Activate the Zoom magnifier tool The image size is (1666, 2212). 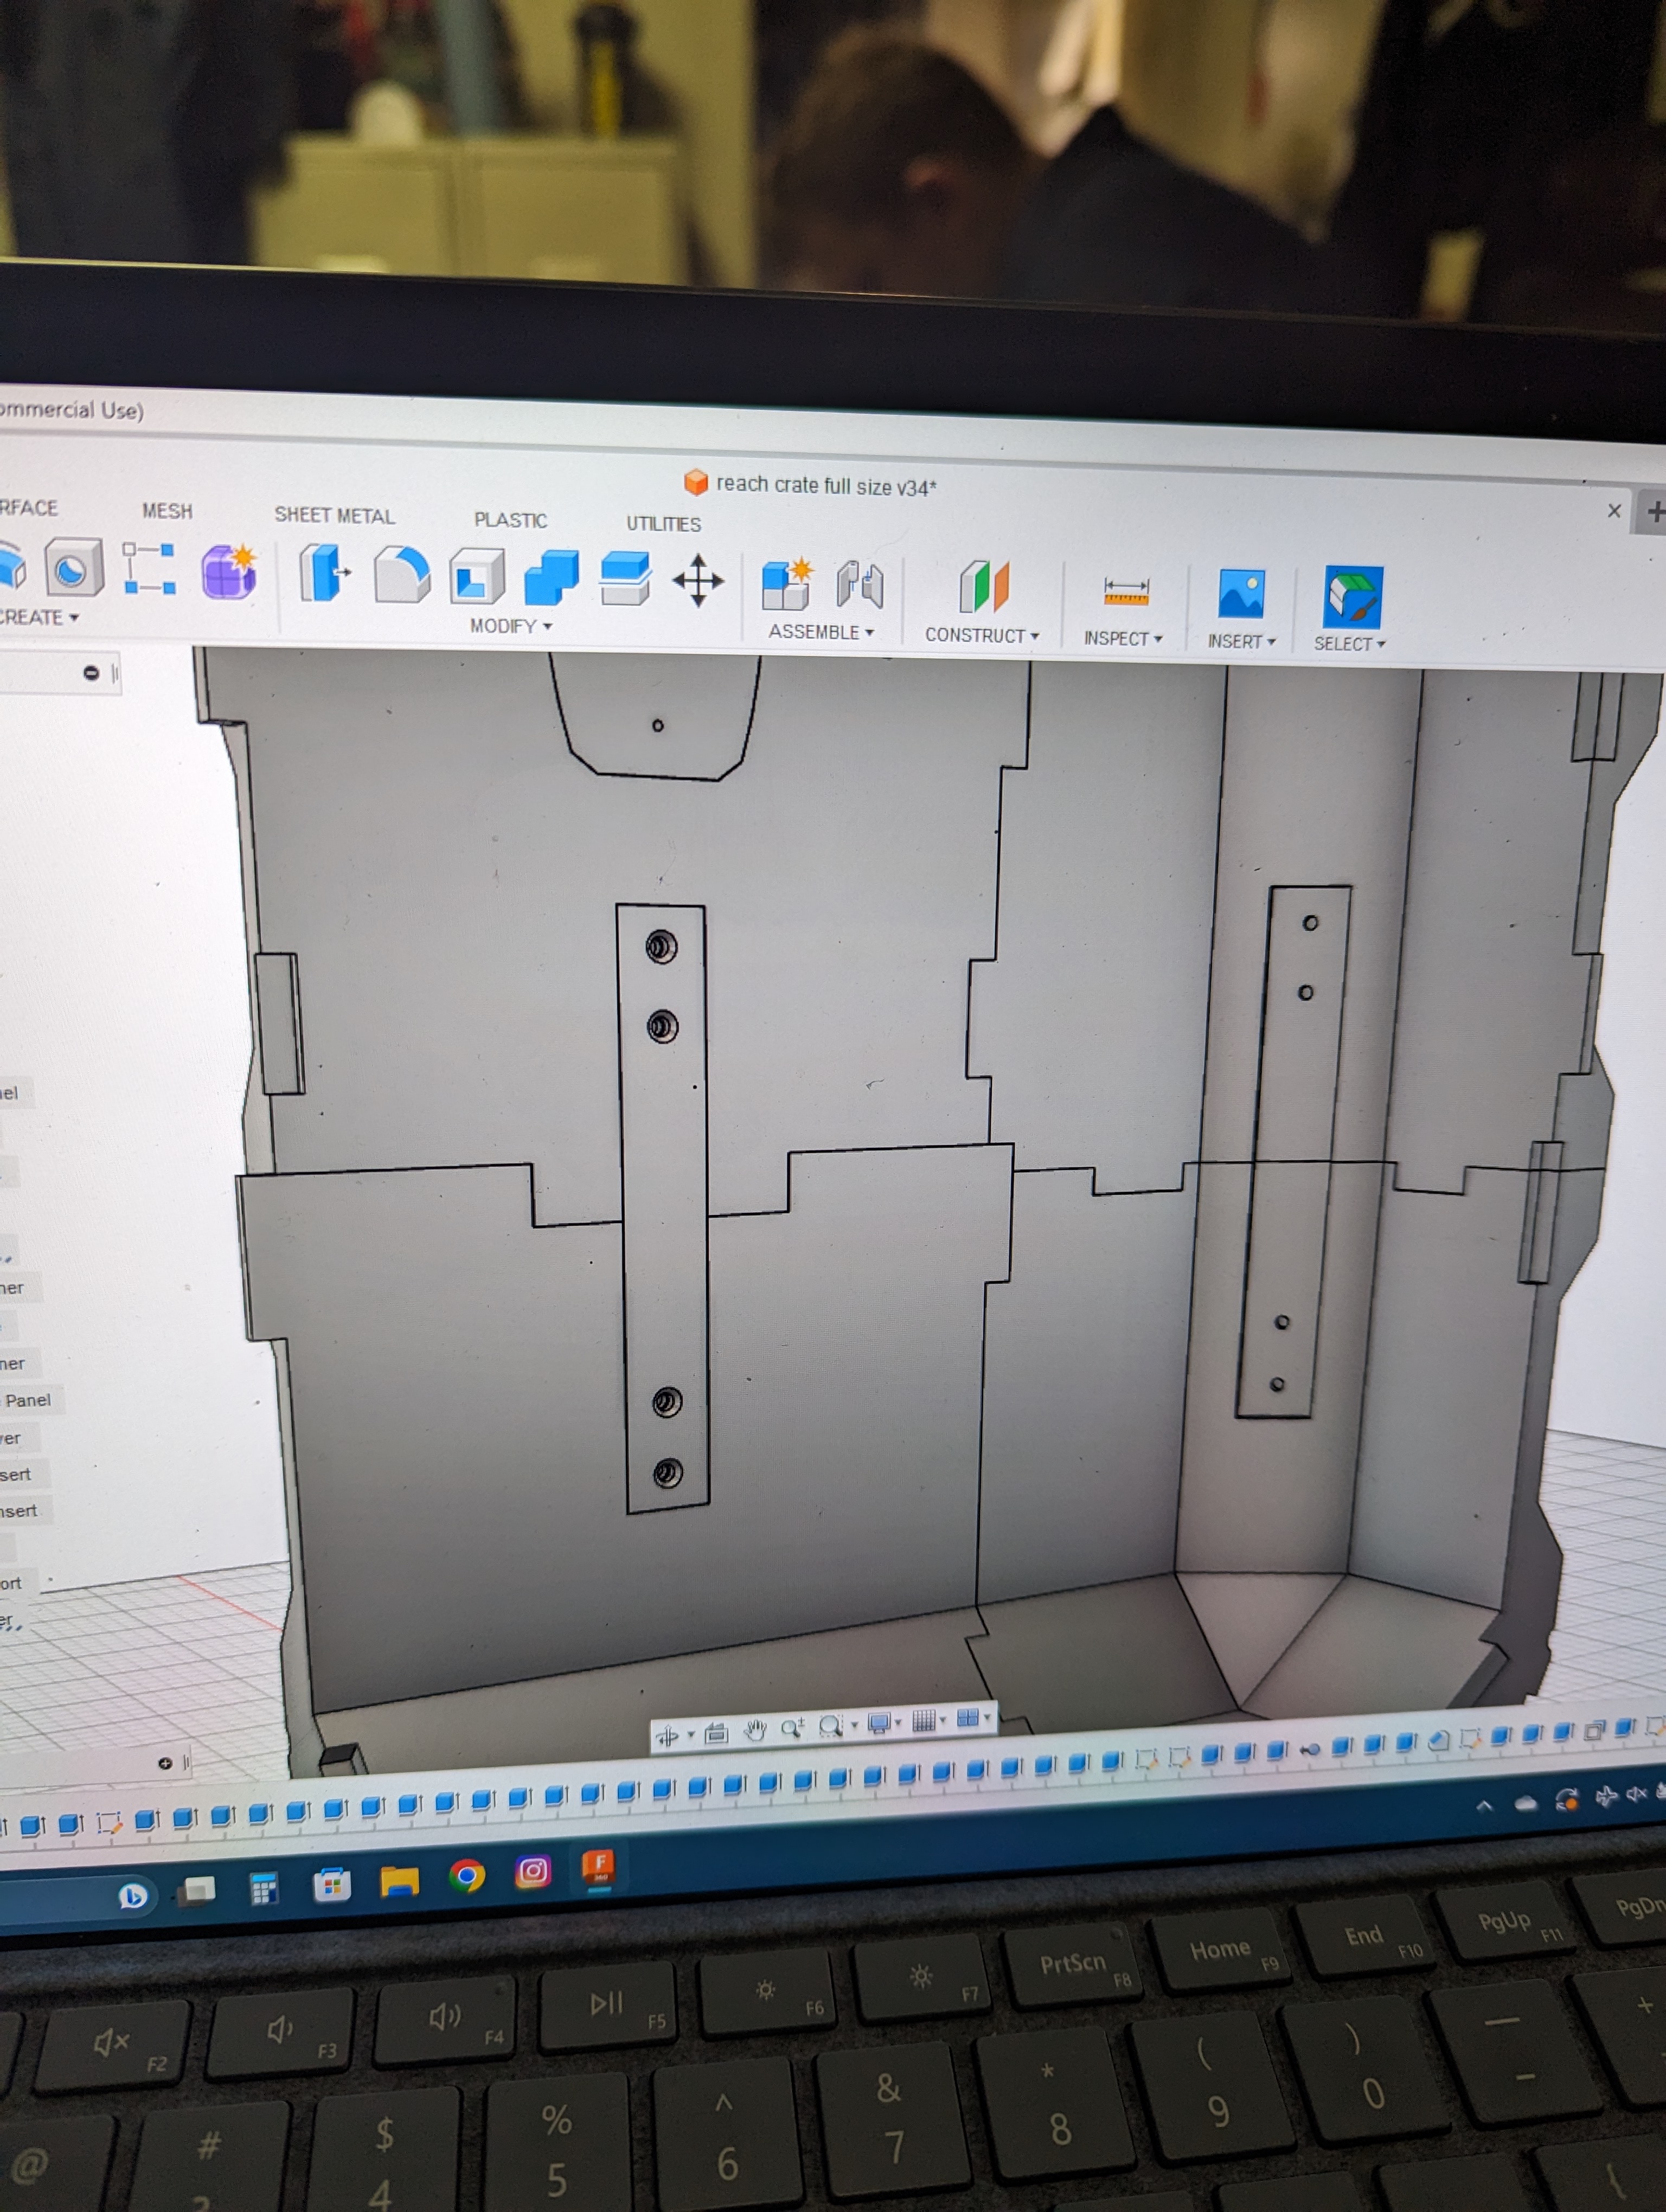[x=792, y=1728]
